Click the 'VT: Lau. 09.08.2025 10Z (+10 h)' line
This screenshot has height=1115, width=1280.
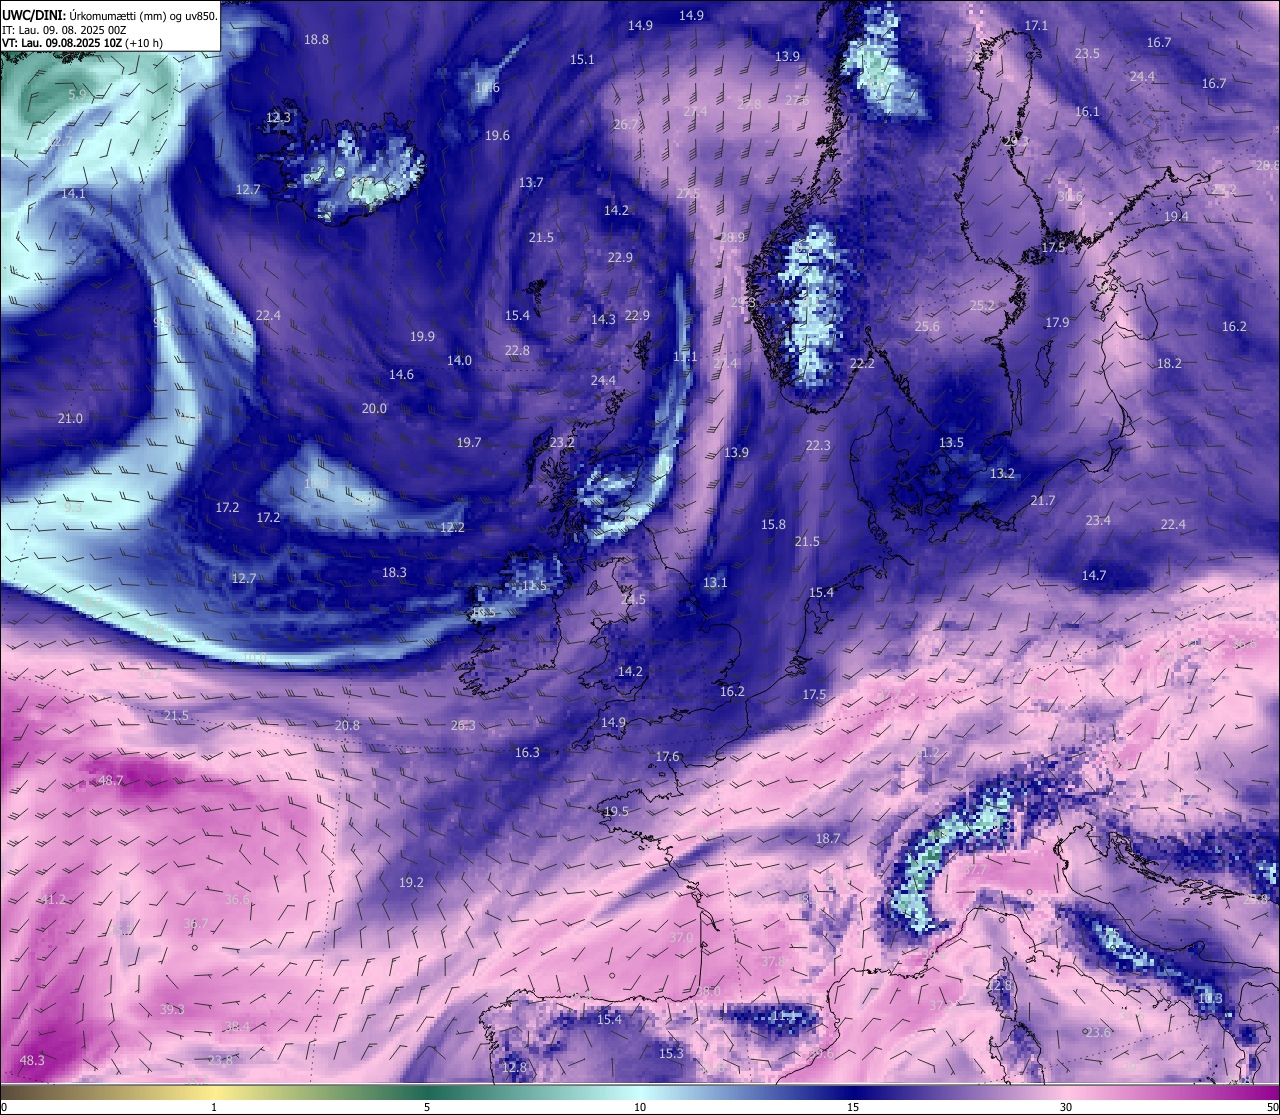82,43
